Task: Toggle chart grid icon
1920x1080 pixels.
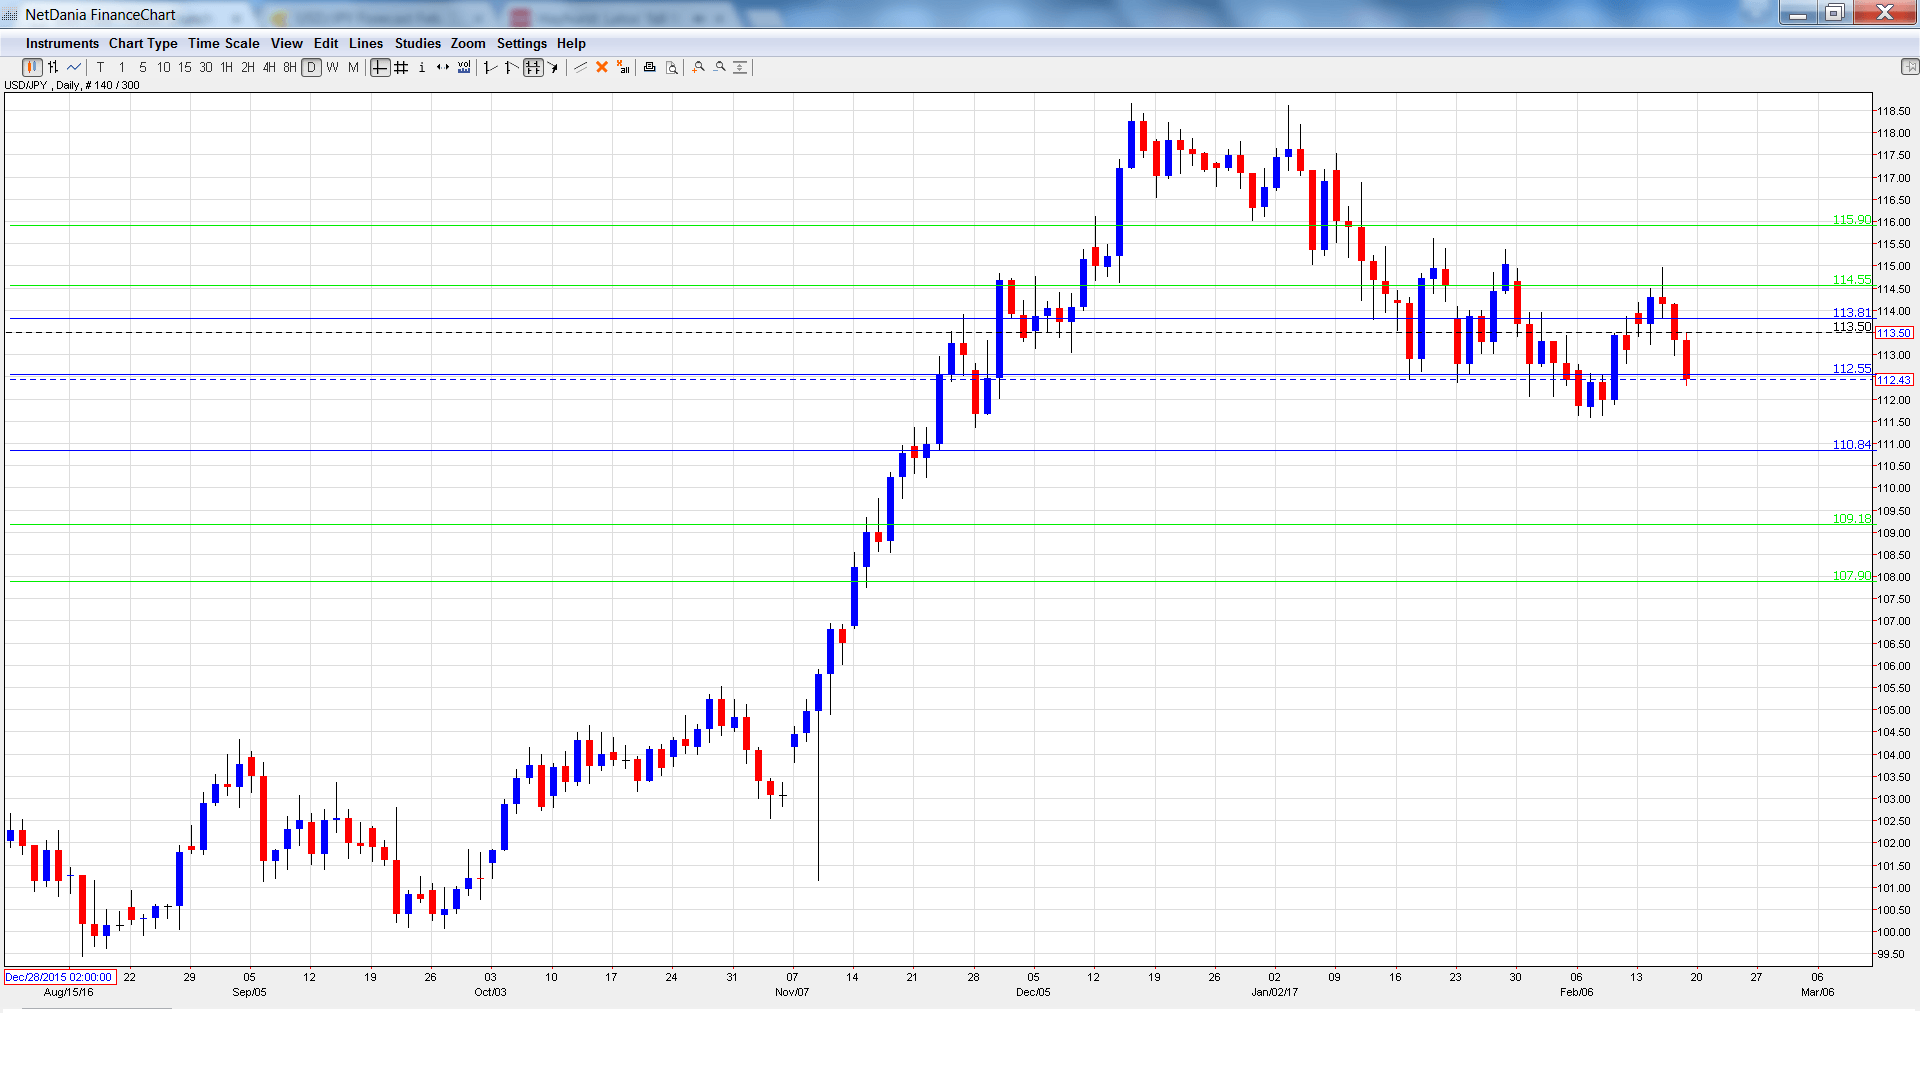Action: [x=401, y=67]
